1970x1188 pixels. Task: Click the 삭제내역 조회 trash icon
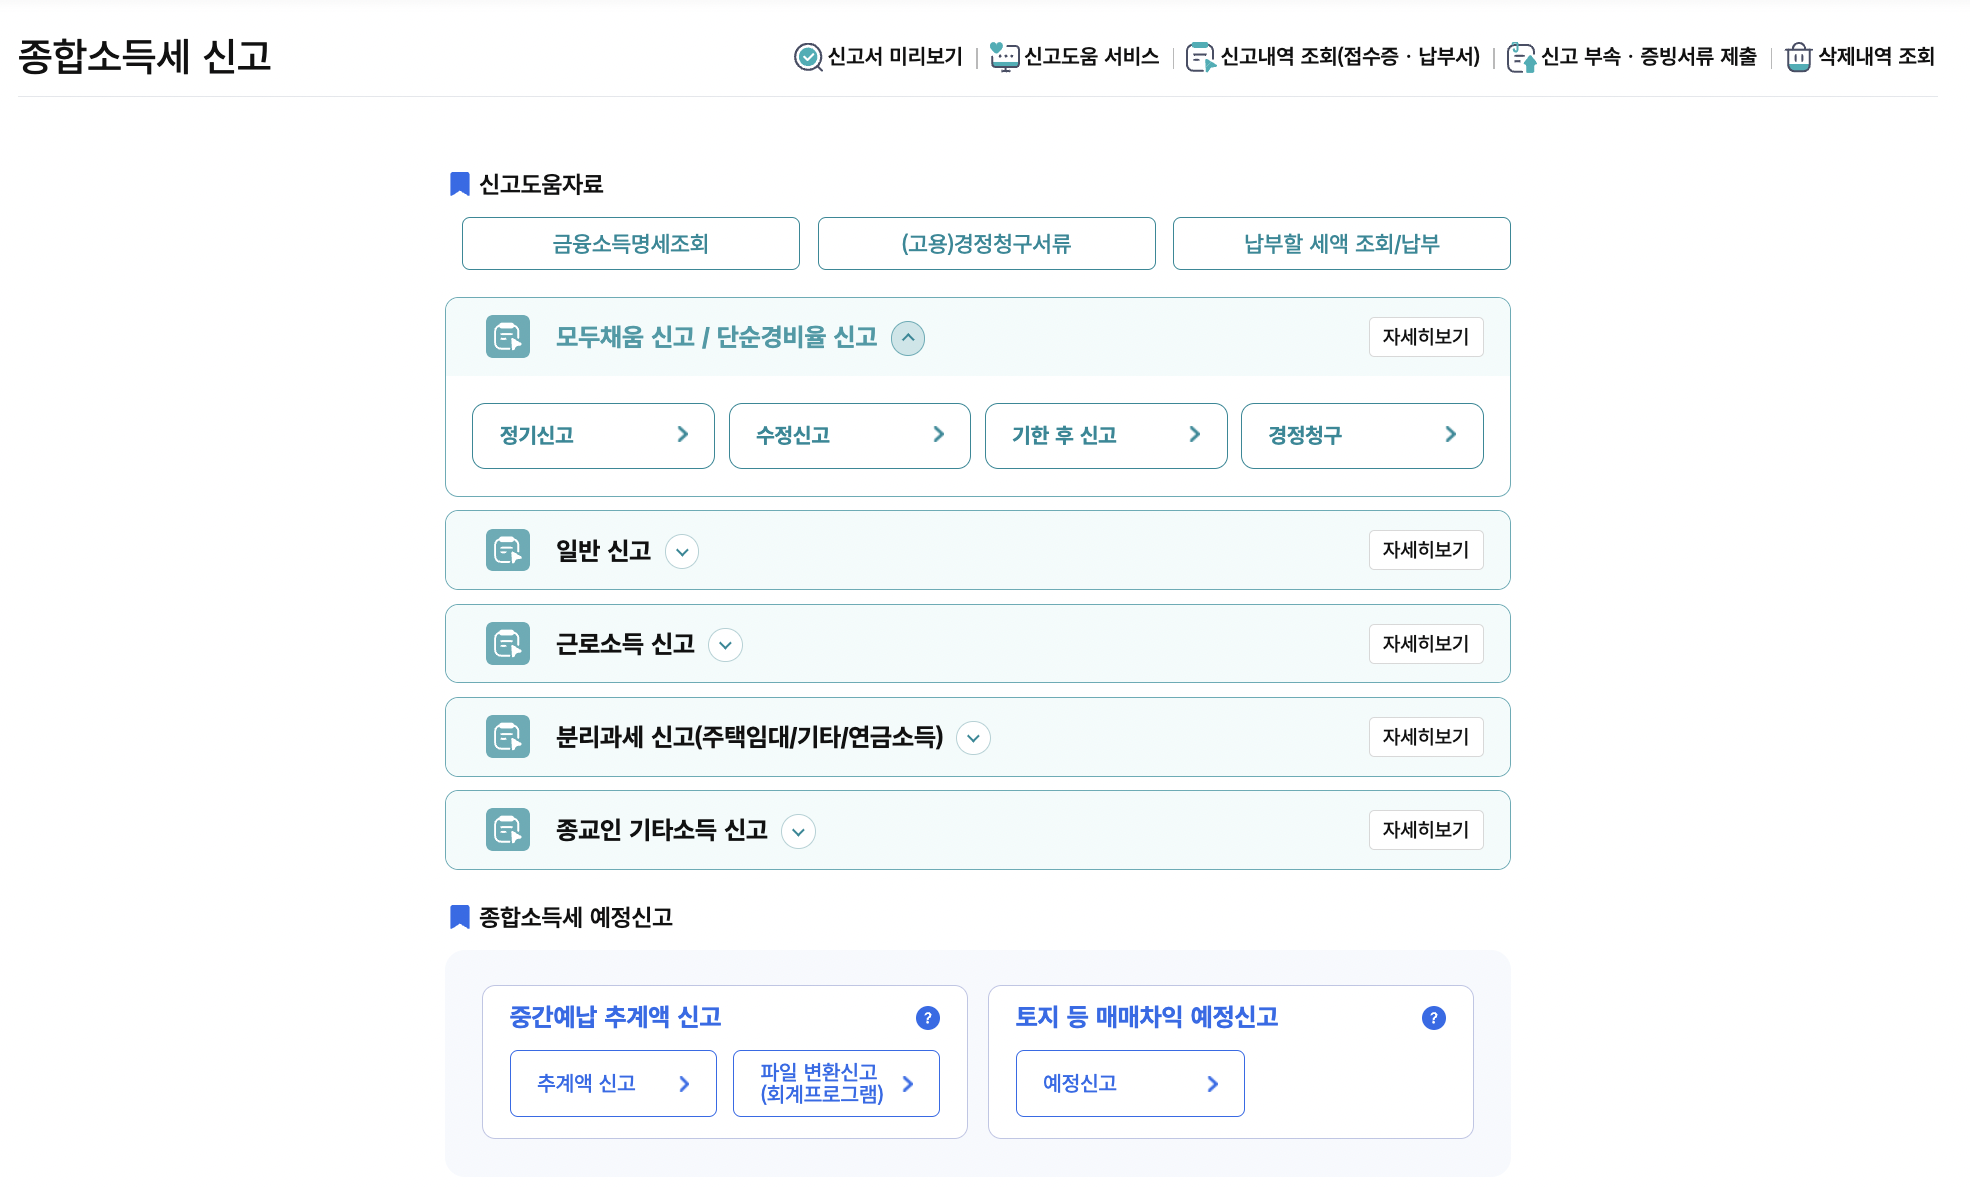pos(1798,57)
